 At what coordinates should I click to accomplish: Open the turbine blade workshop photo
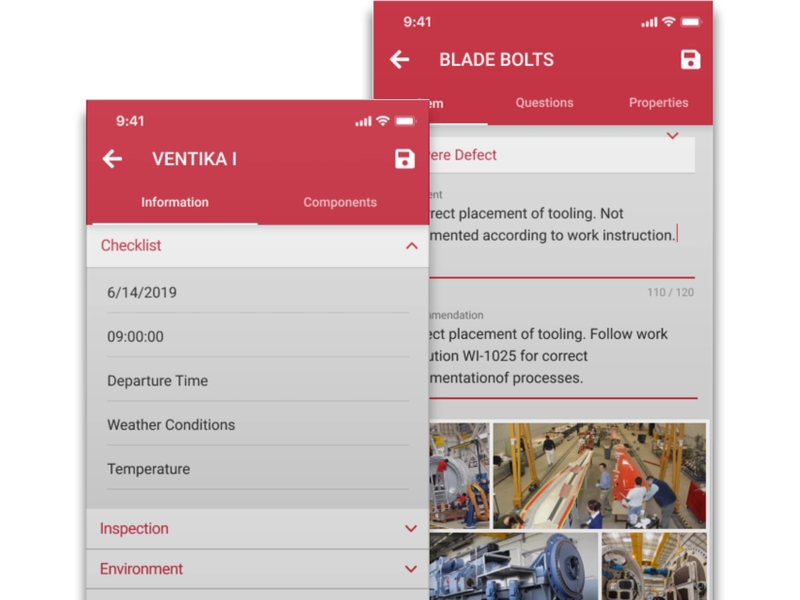coord(598,475)
